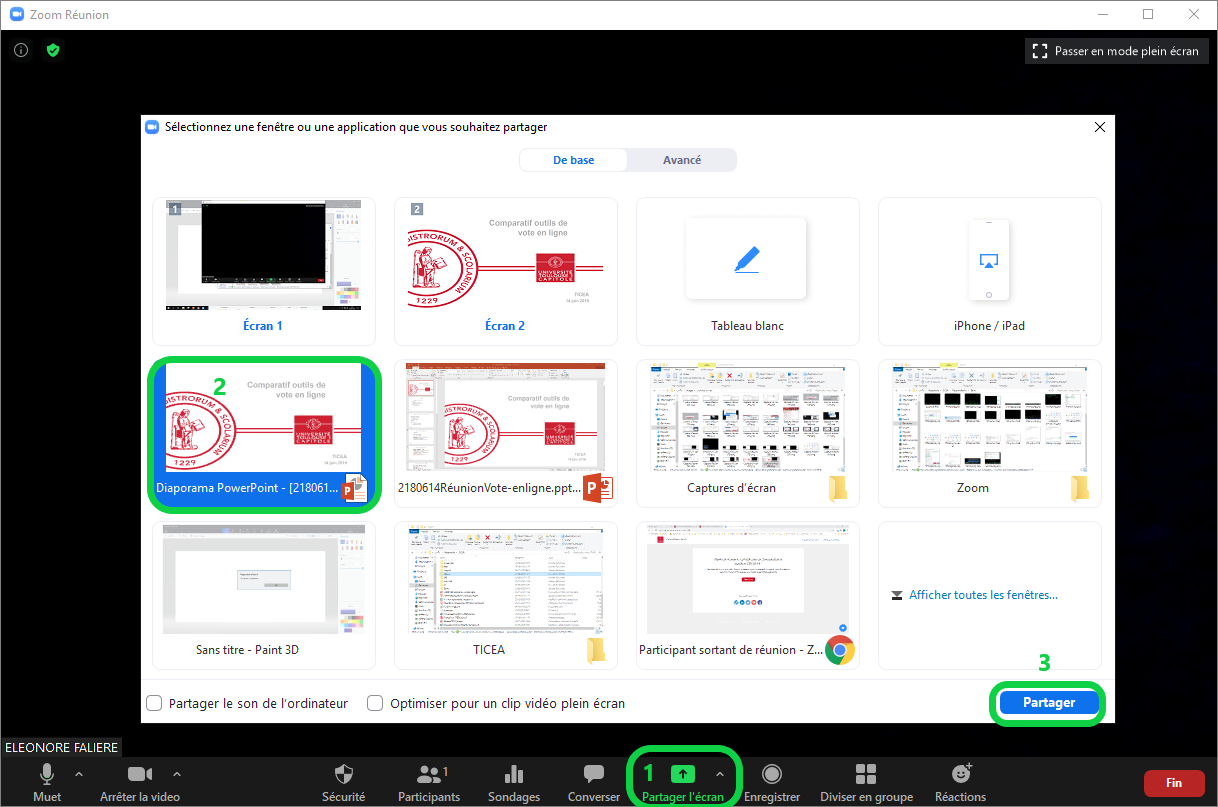Close the share selection dialog
The image size is (1218, 807).
point(1100,127)
